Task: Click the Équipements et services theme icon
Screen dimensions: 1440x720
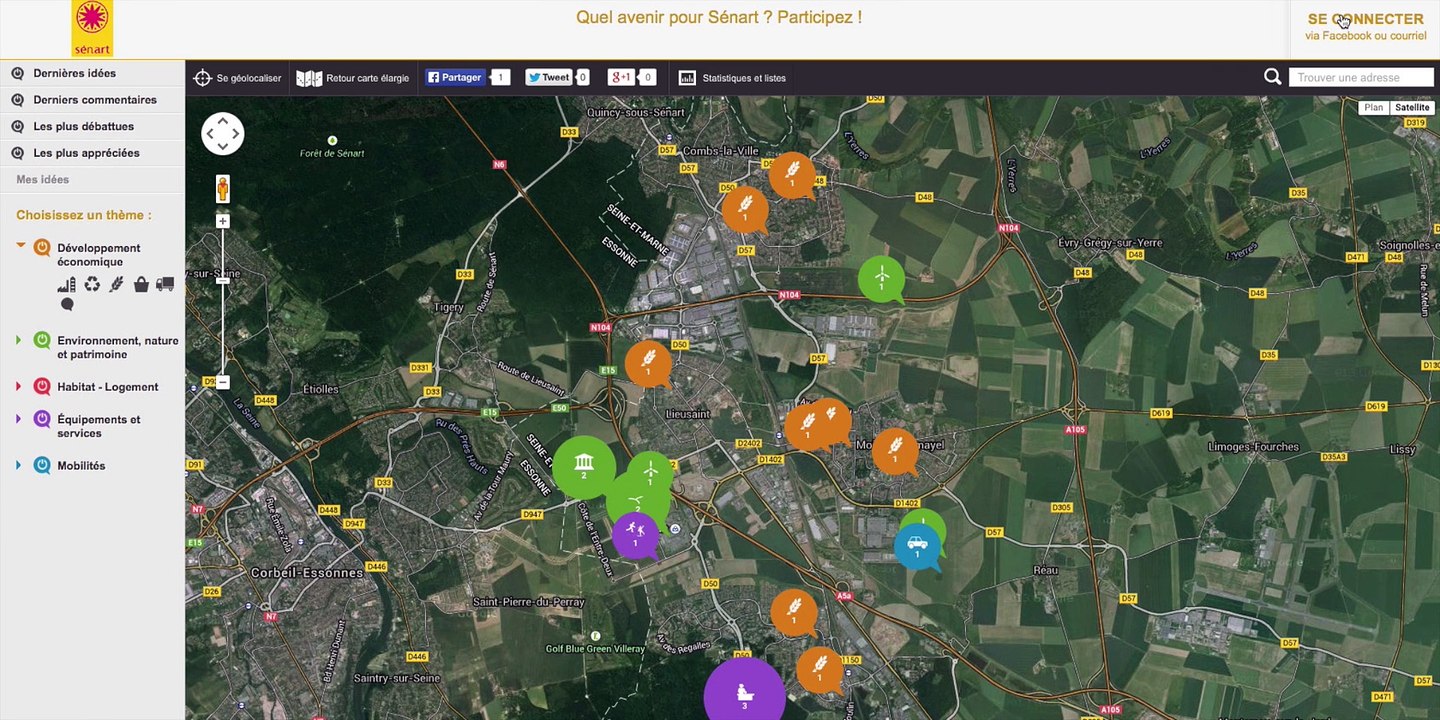Action: [42, 419]
